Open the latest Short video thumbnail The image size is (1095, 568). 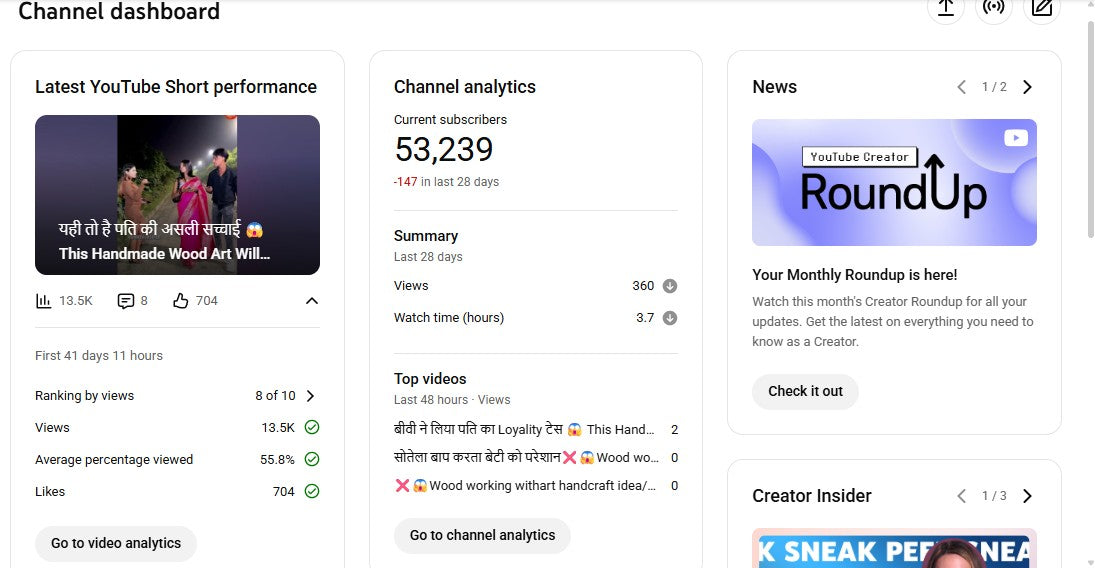pyautogui.click(x=177, y=195)
